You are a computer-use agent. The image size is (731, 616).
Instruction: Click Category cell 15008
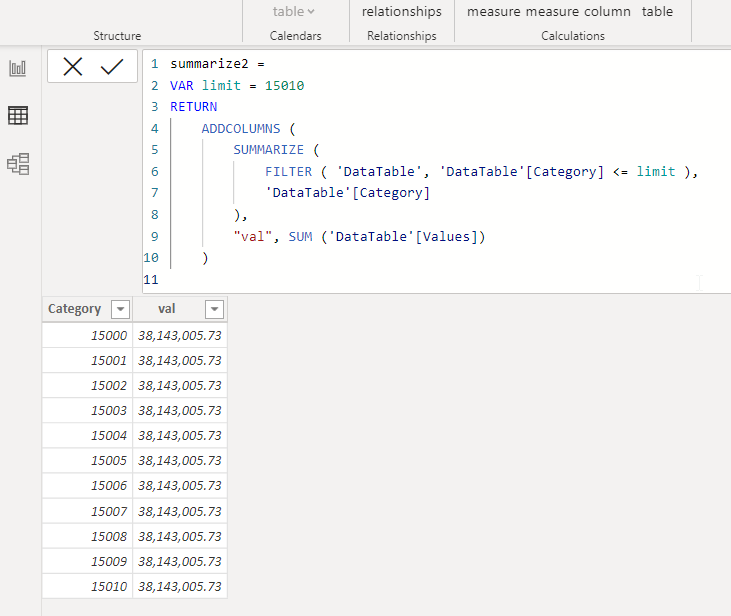click(88, 536)
